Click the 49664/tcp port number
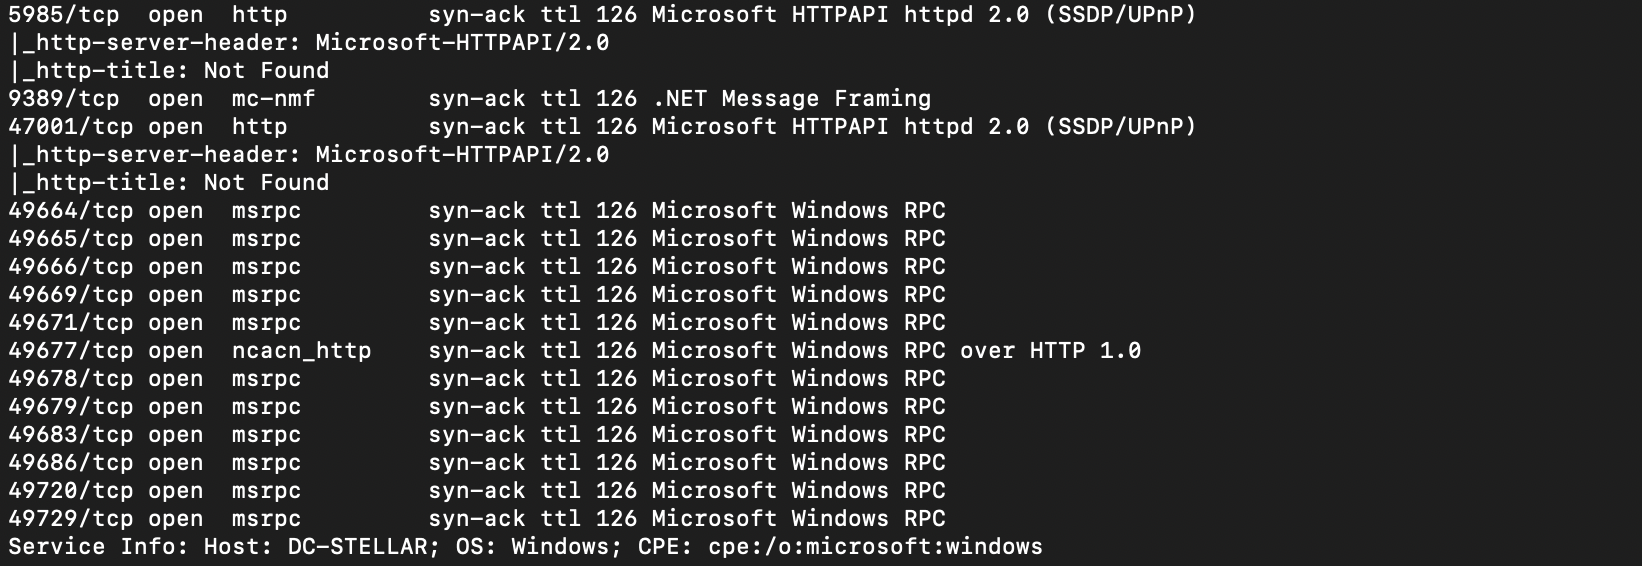The image size is (1642, 566). (x=70, y=211)
